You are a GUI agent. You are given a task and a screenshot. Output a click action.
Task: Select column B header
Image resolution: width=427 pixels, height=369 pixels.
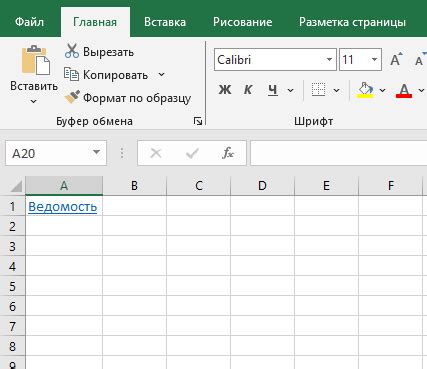[134, 186]
